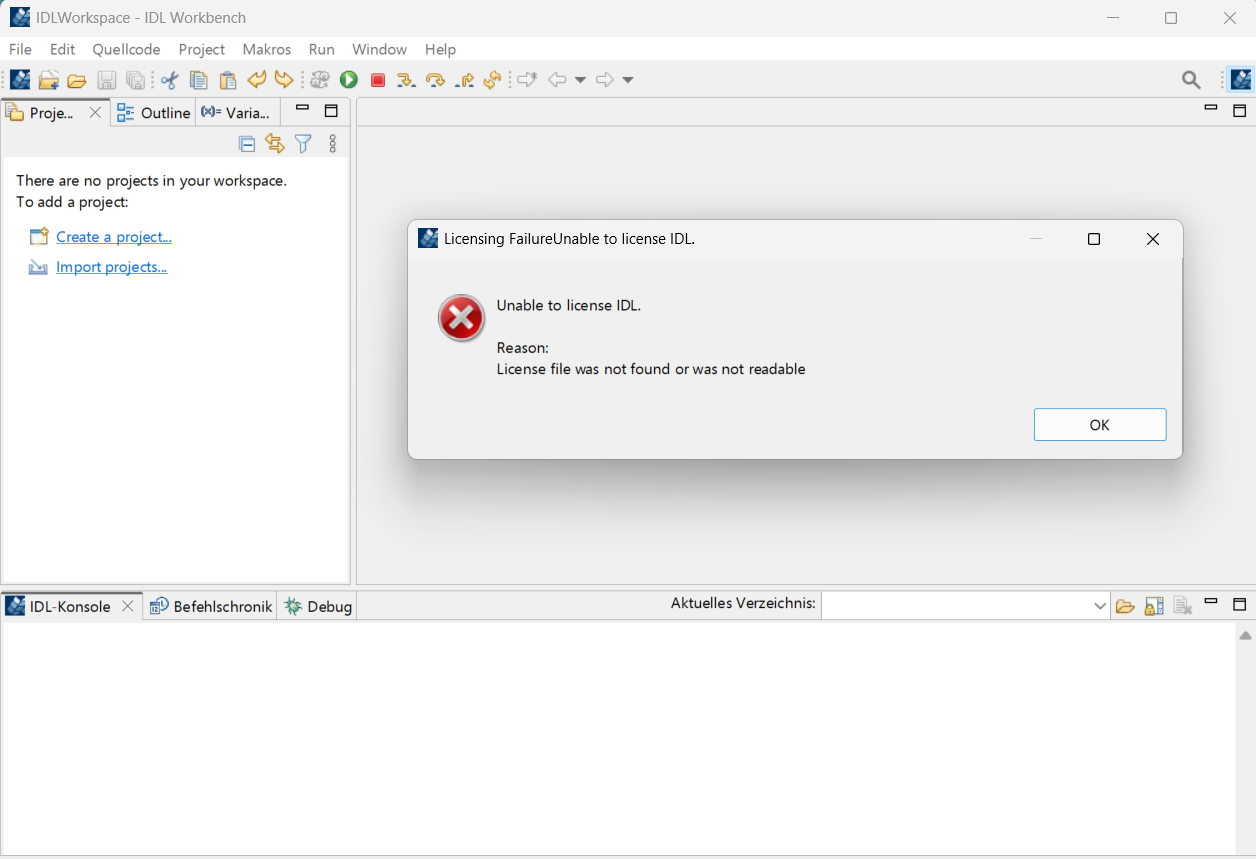Click the Copy toolbar icon
The image size is (1256, 859).
pos(199,80)
